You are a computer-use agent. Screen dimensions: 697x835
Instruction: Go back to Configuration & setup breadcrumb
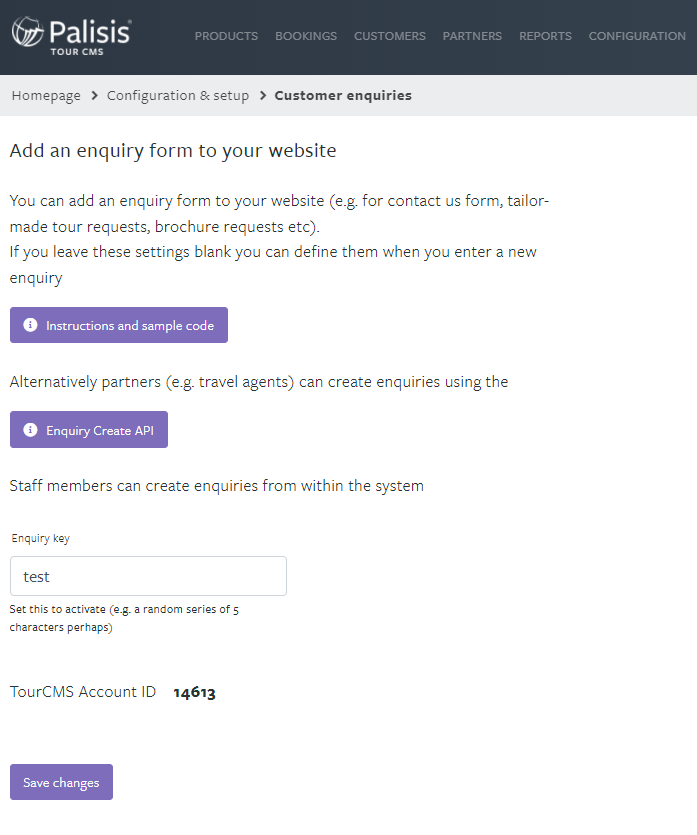coord(178,96)
